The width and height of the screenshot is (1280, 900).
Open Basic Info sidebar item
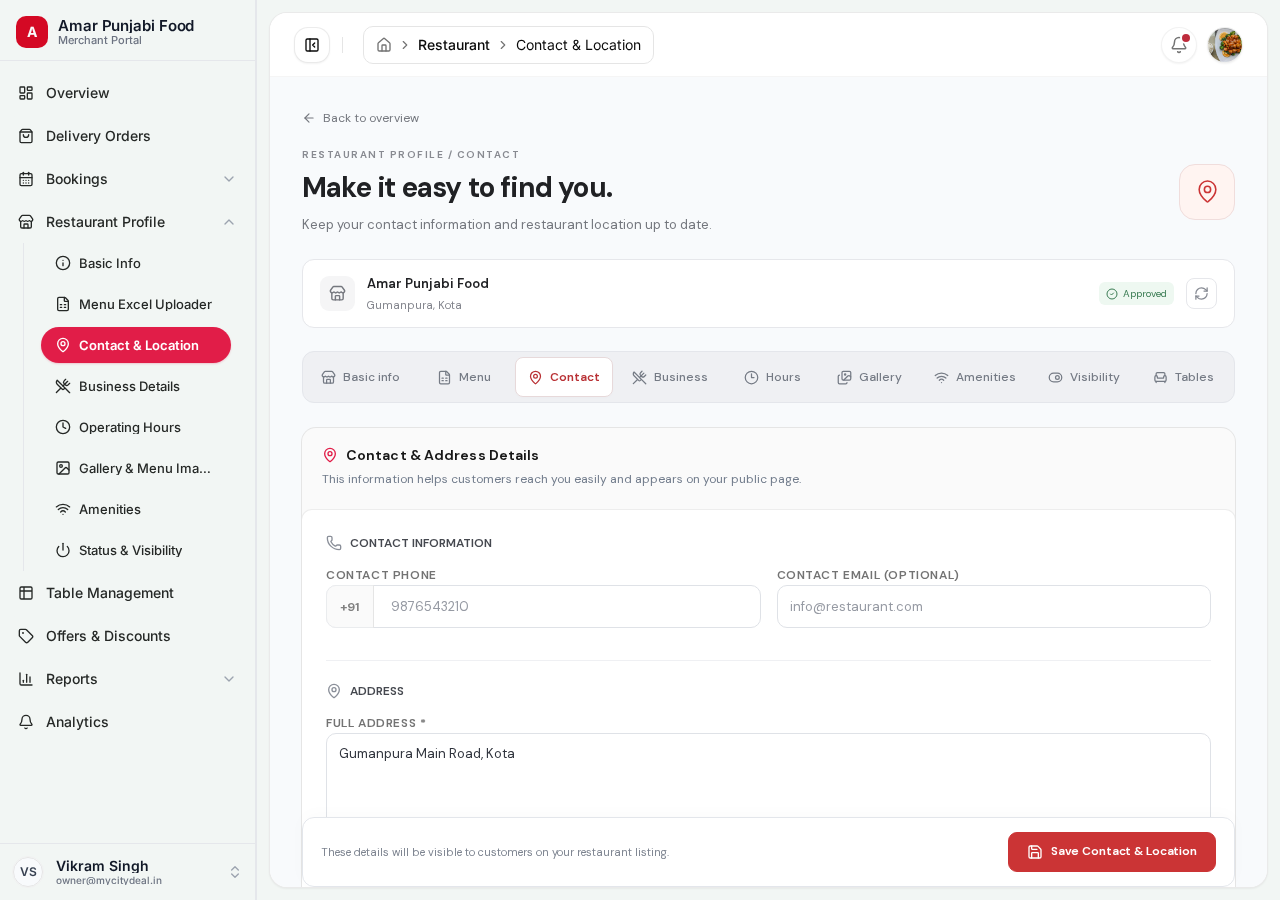coord(136,263)
